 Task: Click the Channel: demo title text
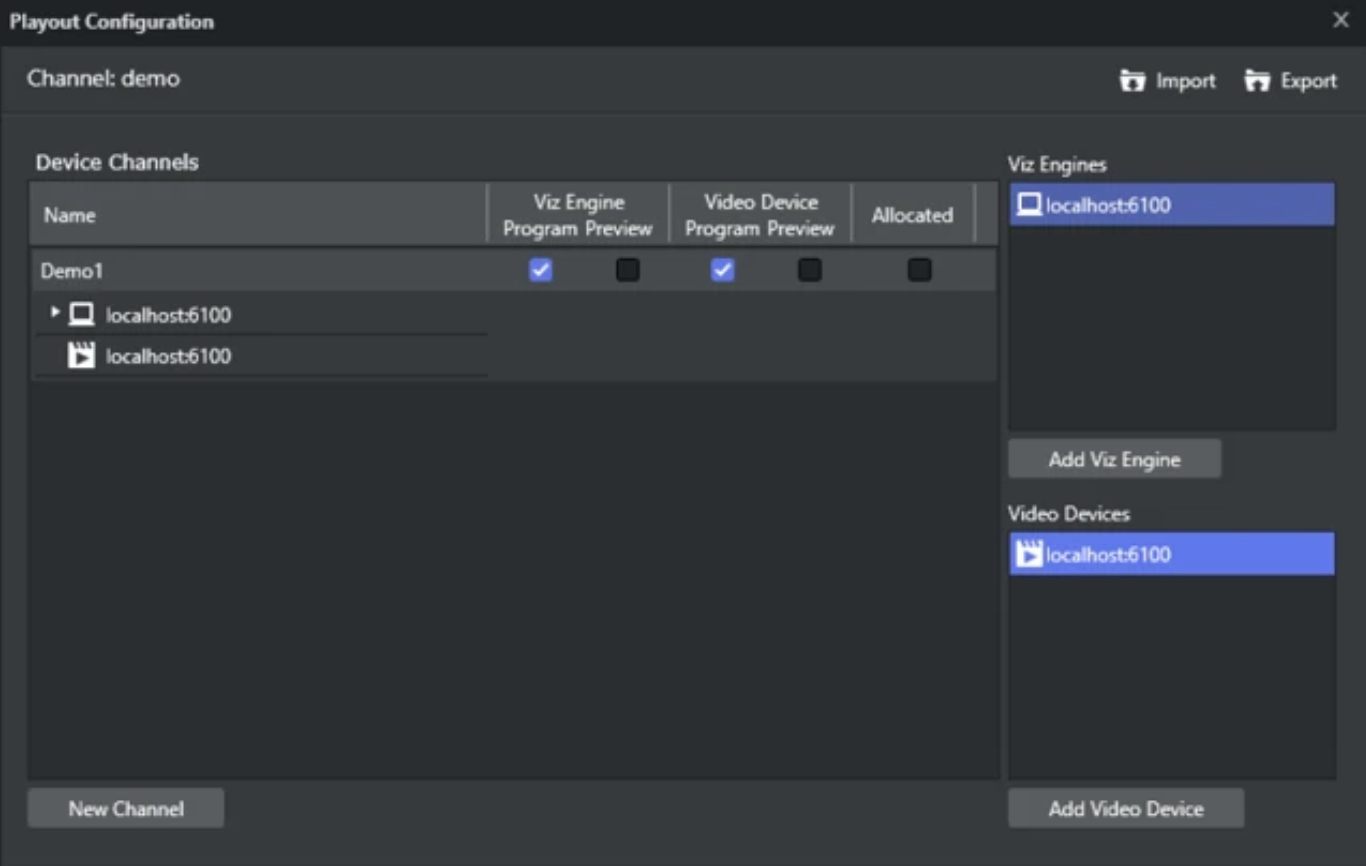pos(103,78)
